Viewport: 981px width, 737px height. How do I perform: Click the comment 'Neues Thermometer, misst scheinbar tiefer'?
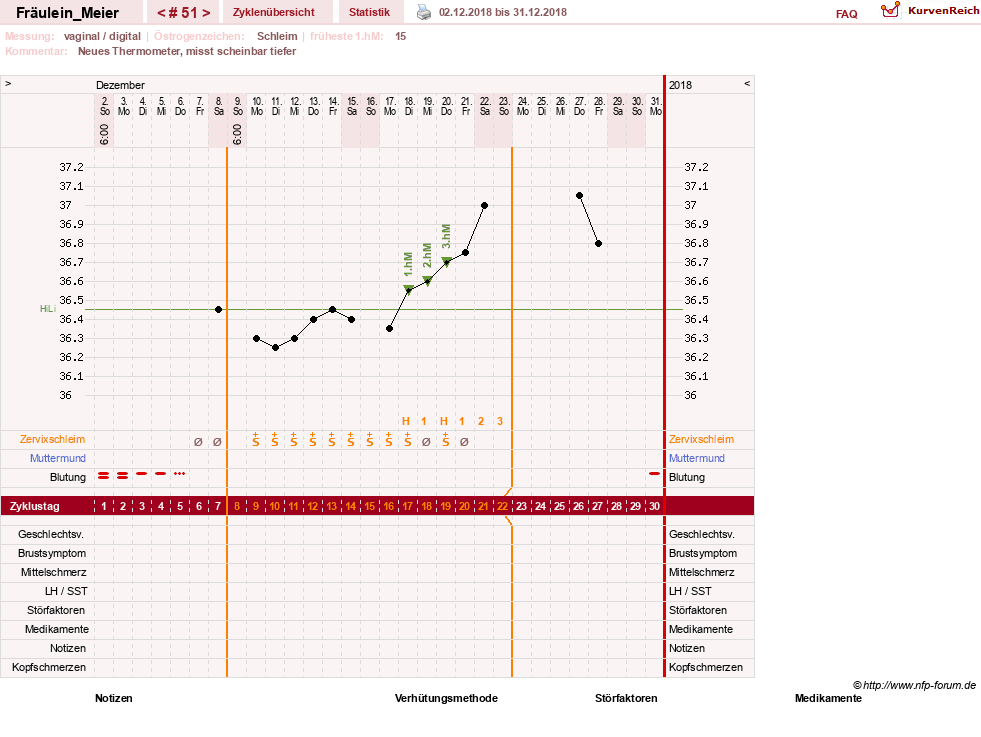pyautogui.click(x=187, y=51)
